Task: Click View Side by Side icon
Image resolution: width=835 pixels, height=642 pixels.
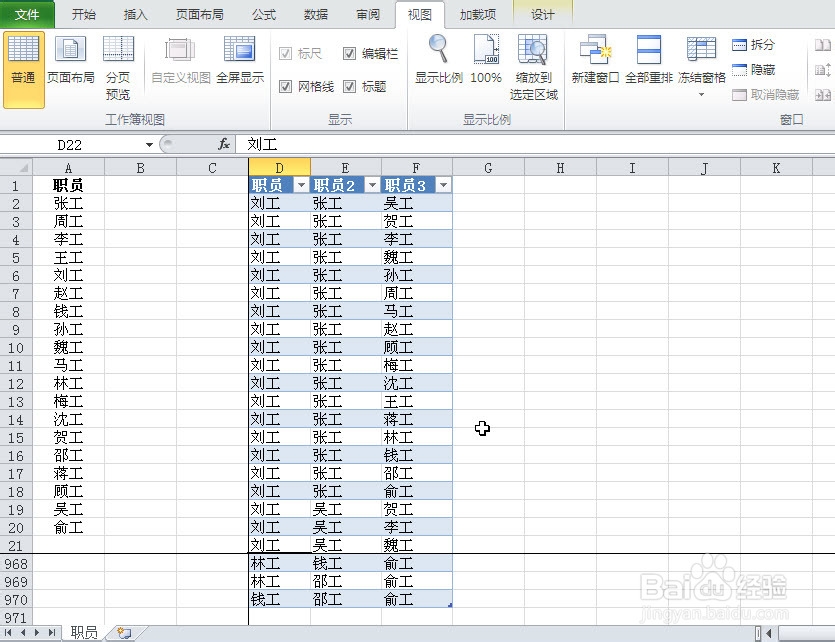Action: click(x=823, y=45)
